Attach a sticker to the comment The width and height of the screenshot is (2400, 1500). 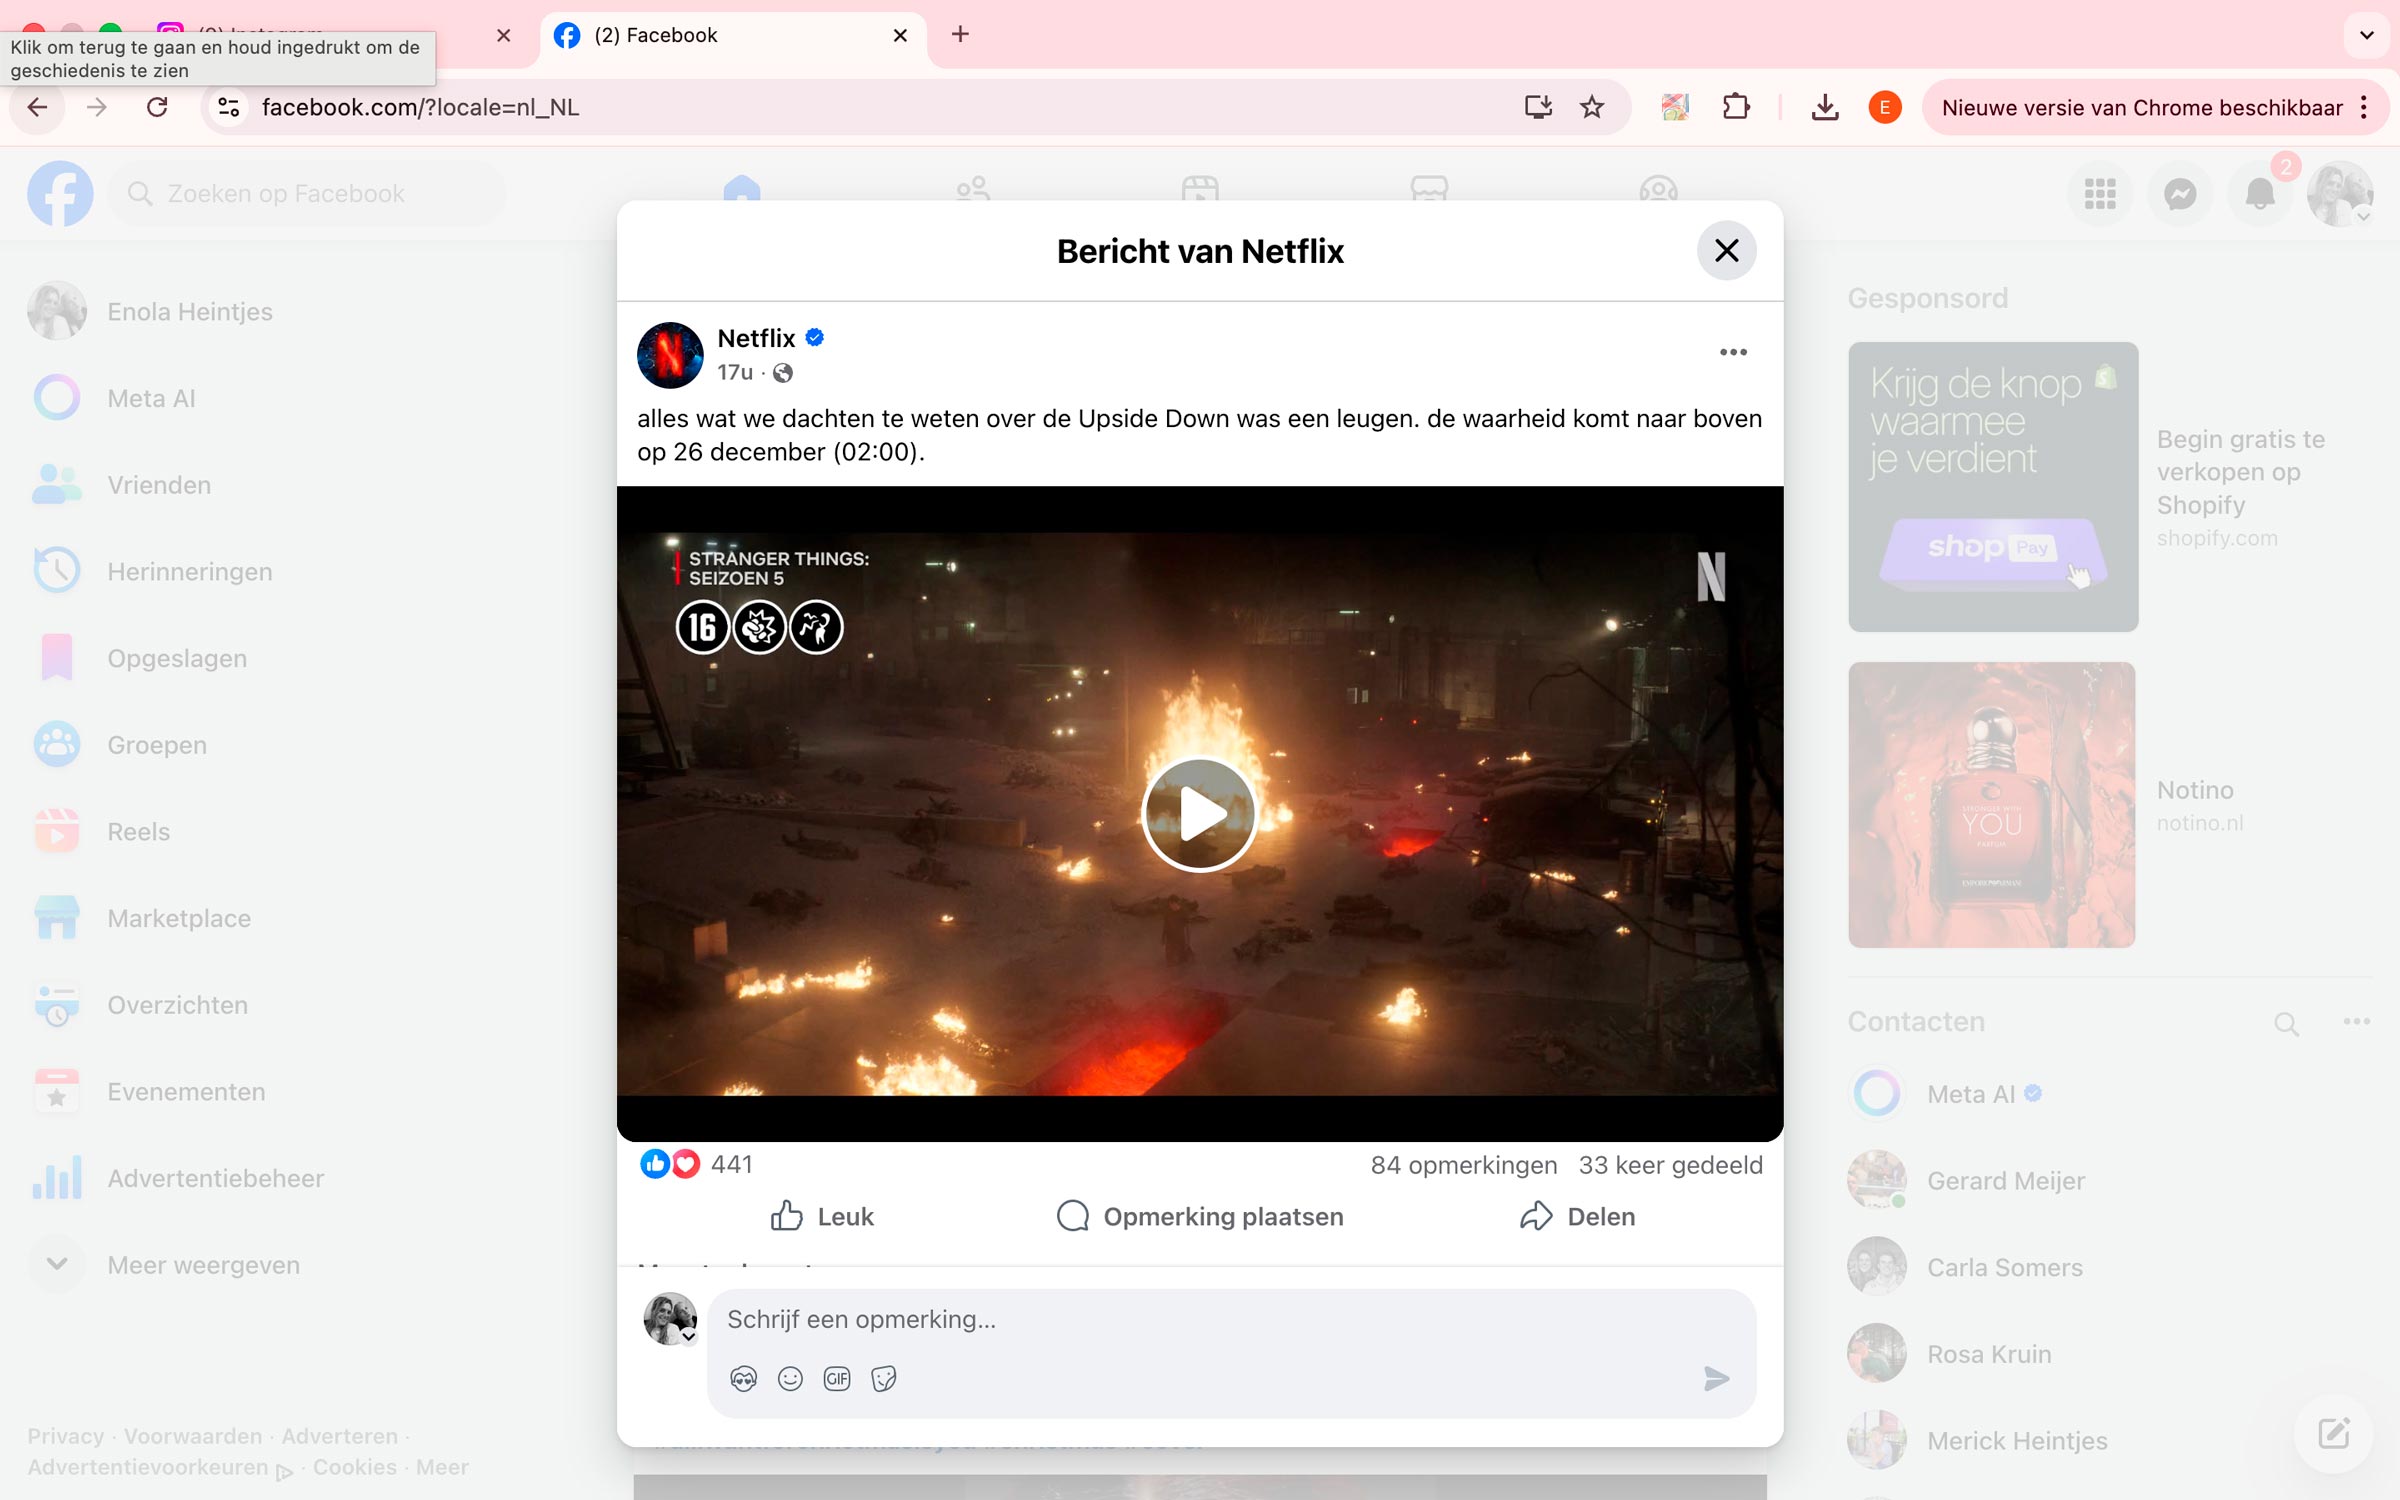point(884,1378)
